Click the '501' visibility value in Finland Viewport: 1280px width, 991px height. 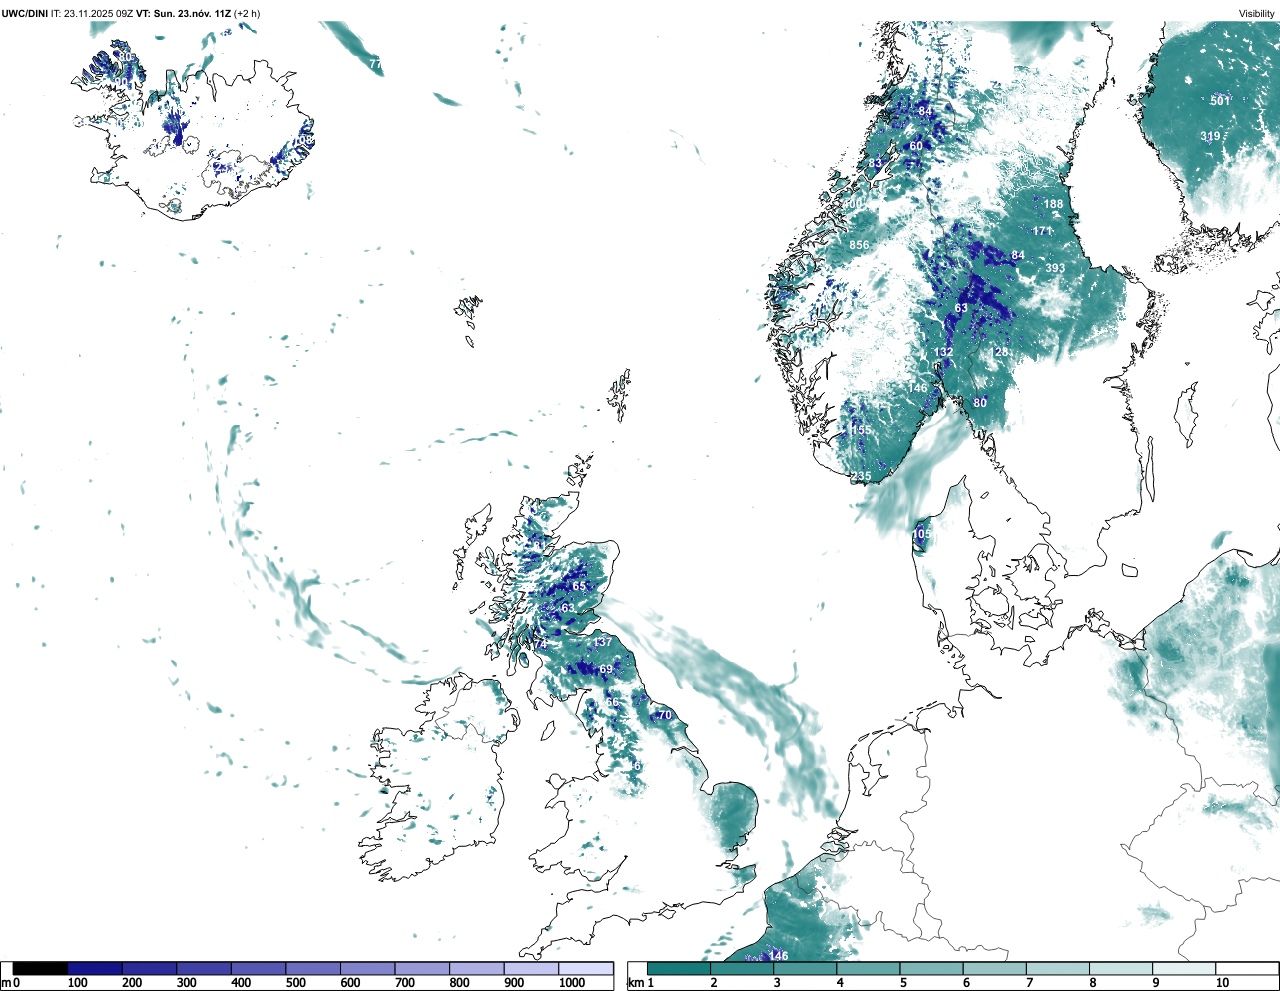coord(1220,101)
